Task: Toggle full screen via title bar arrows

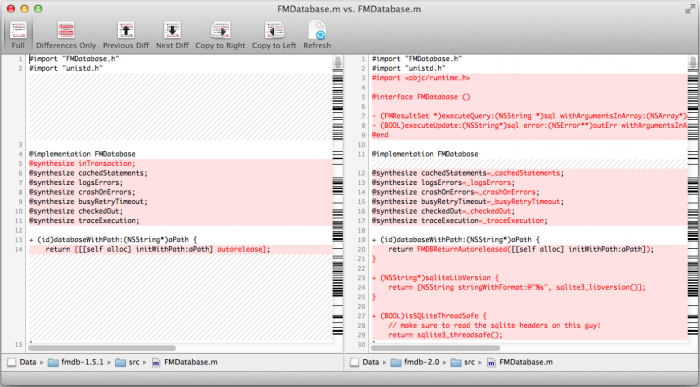Action: 690,9
